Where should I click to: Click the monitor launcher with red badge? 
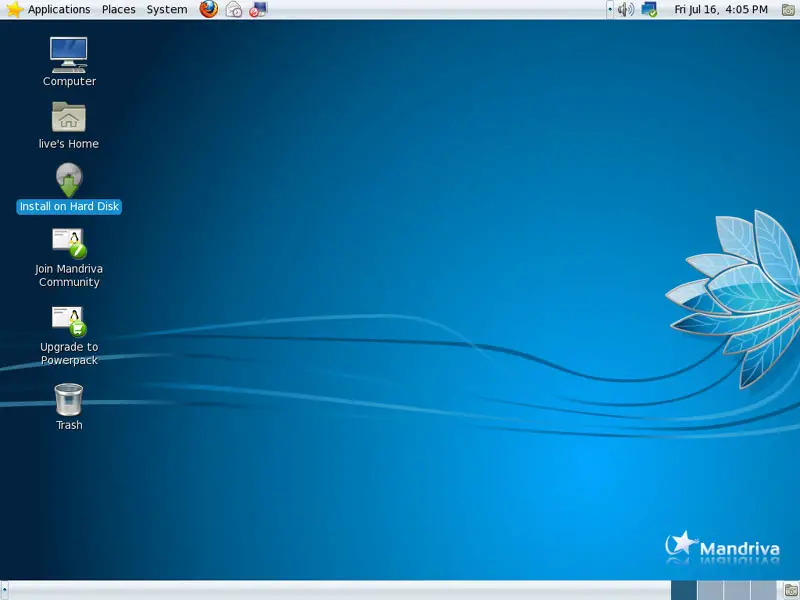pyautogui.click(x=258, y=9)
